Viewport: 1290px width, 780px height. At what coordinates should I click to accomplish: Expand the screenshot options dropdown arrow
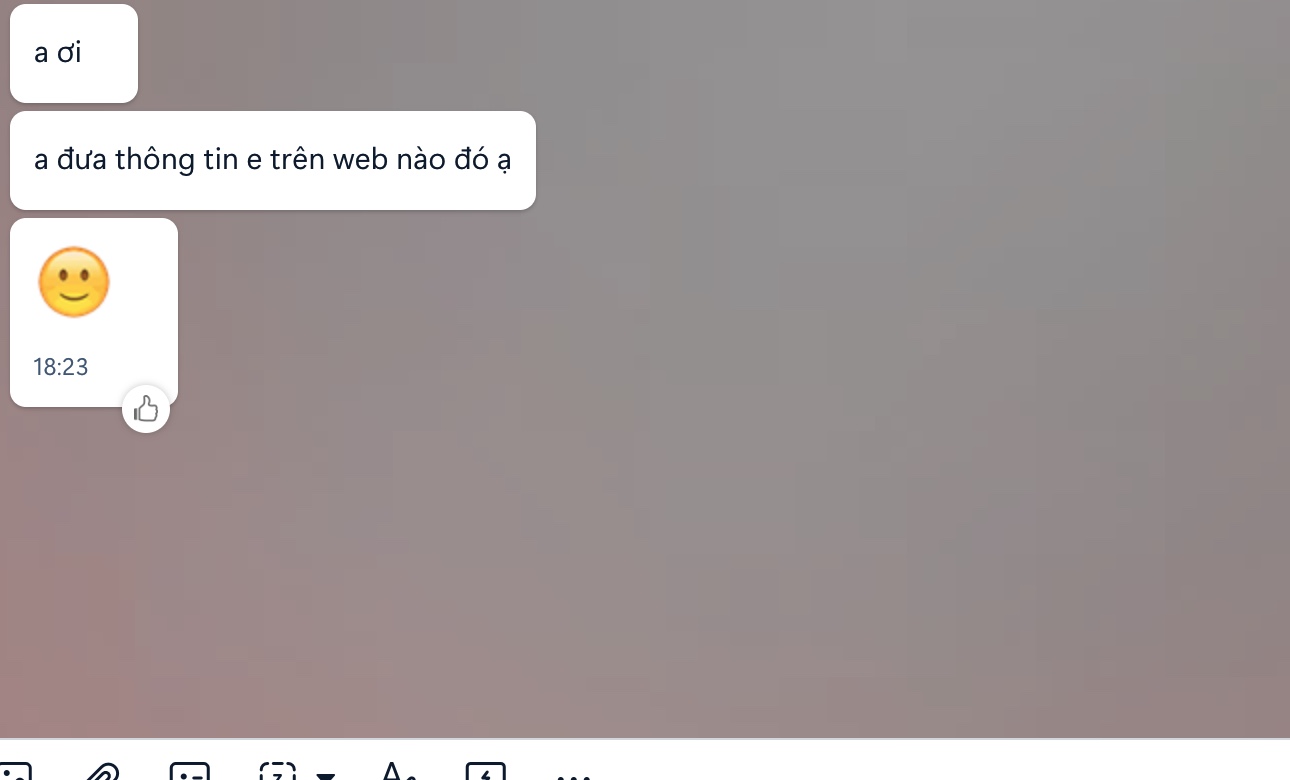pyautogui.click(x=325, y=775)
